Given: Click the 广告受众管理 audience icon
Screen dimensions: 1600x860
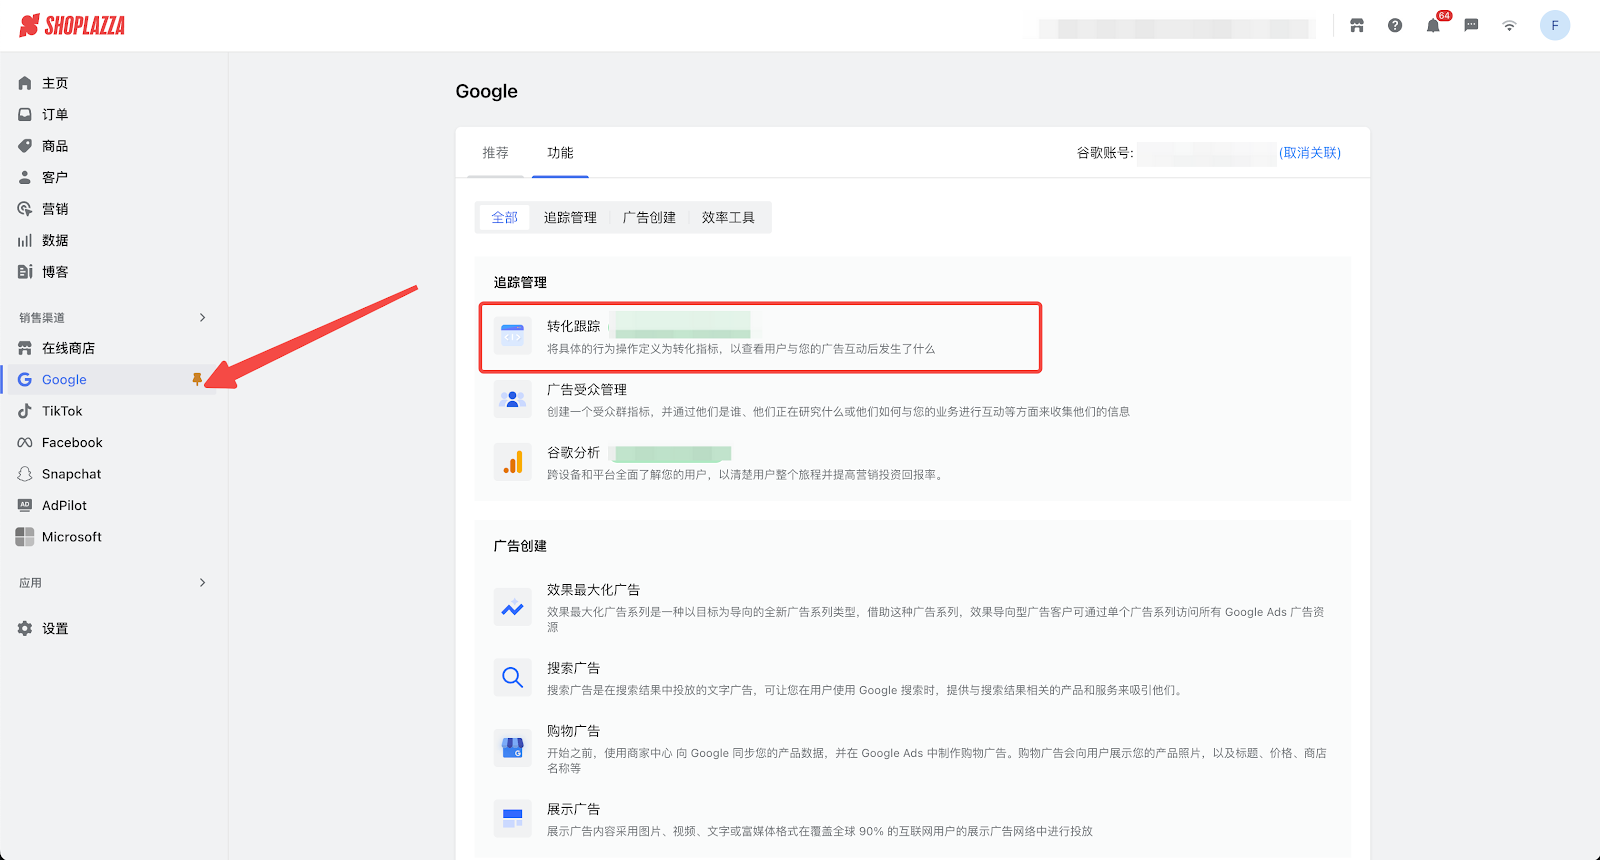Looking at the screenshot, I should pyautogui.click(x=513, y=400).
